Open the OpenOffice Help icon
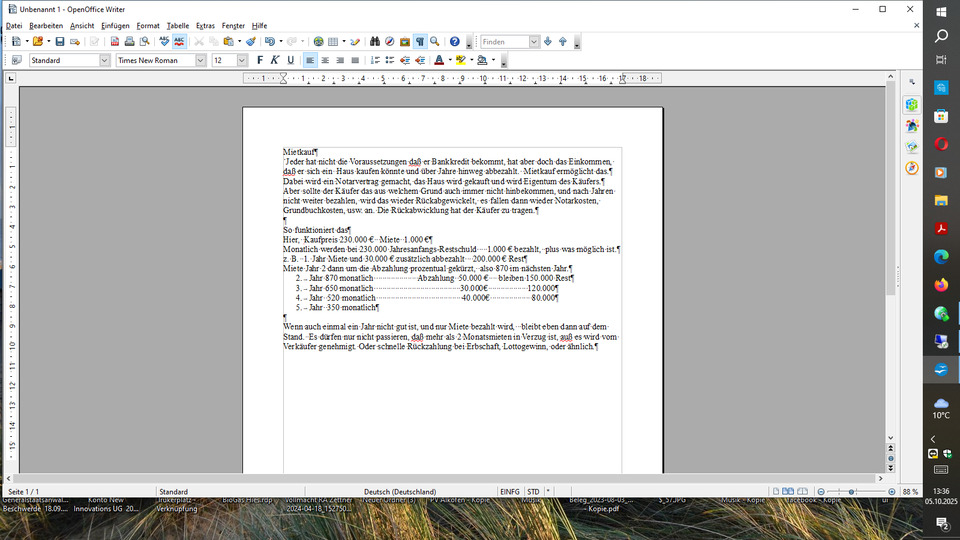This screenshot has height=540, width=960. point(455,42)
